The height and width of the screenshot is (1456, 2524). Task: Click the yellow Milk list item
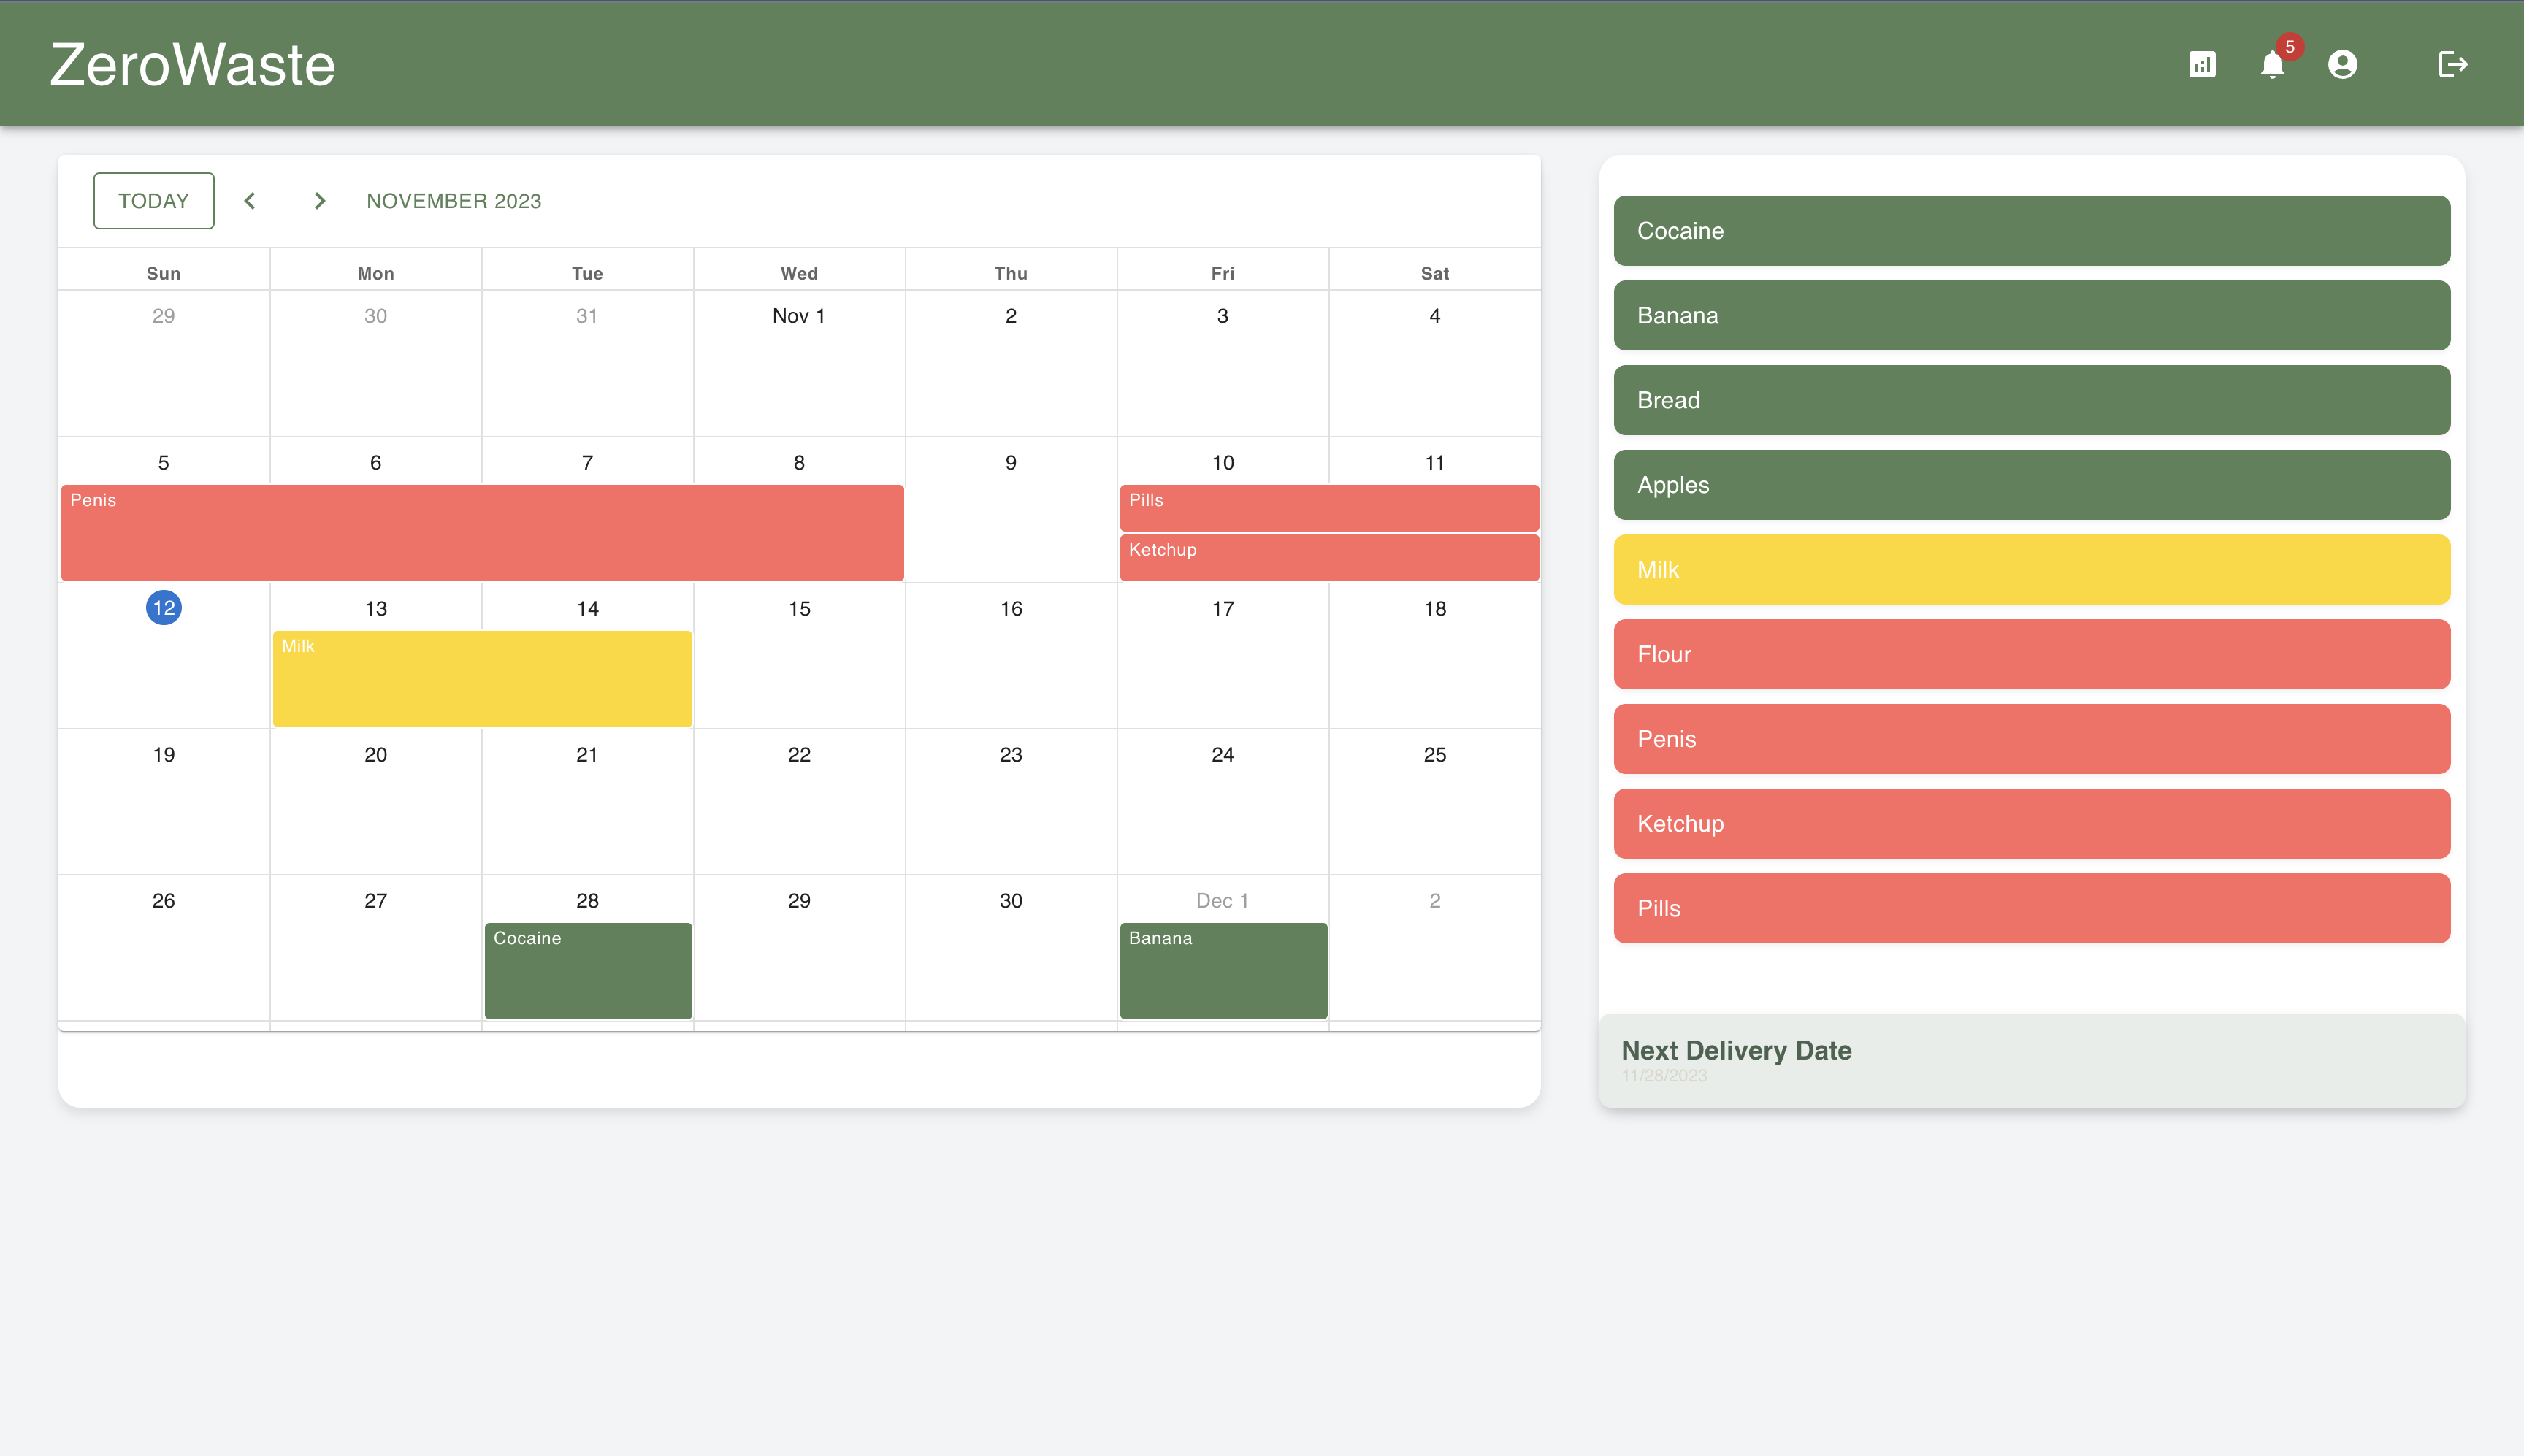pos(2031,570)
